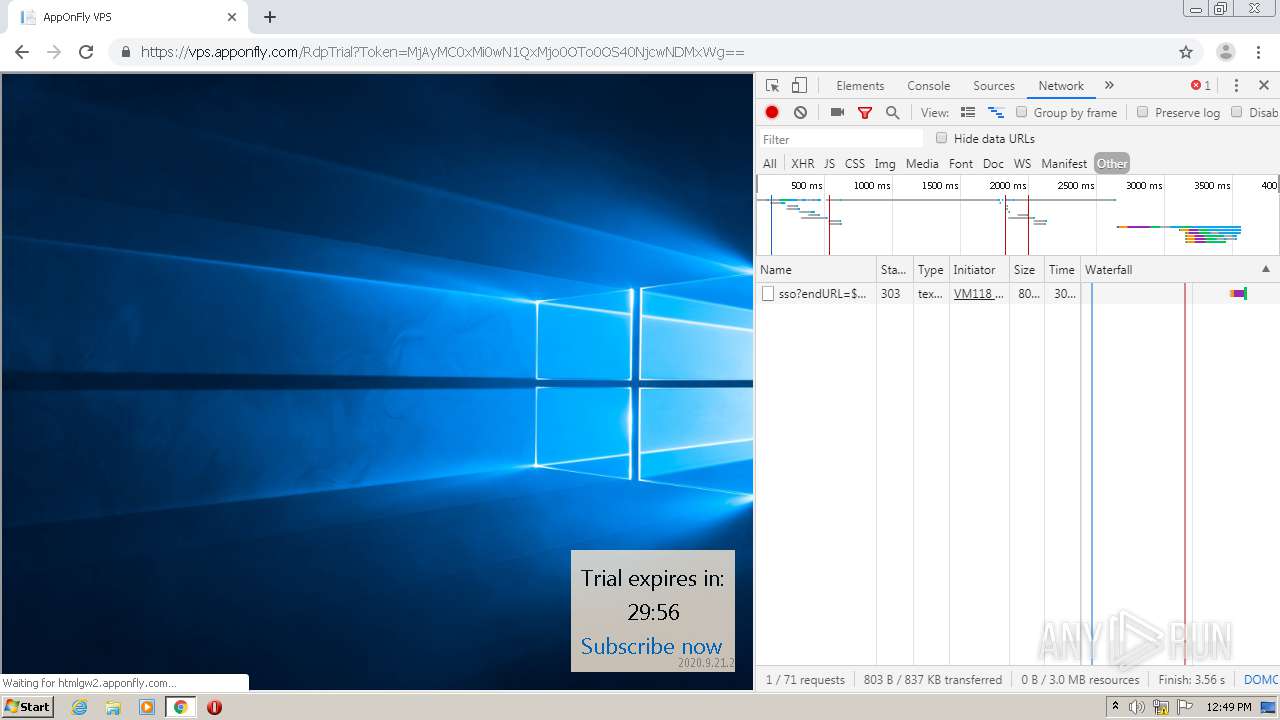Filter requests by WS
The width and height of the screenshot is (1280, 720).
point(1022,164)
